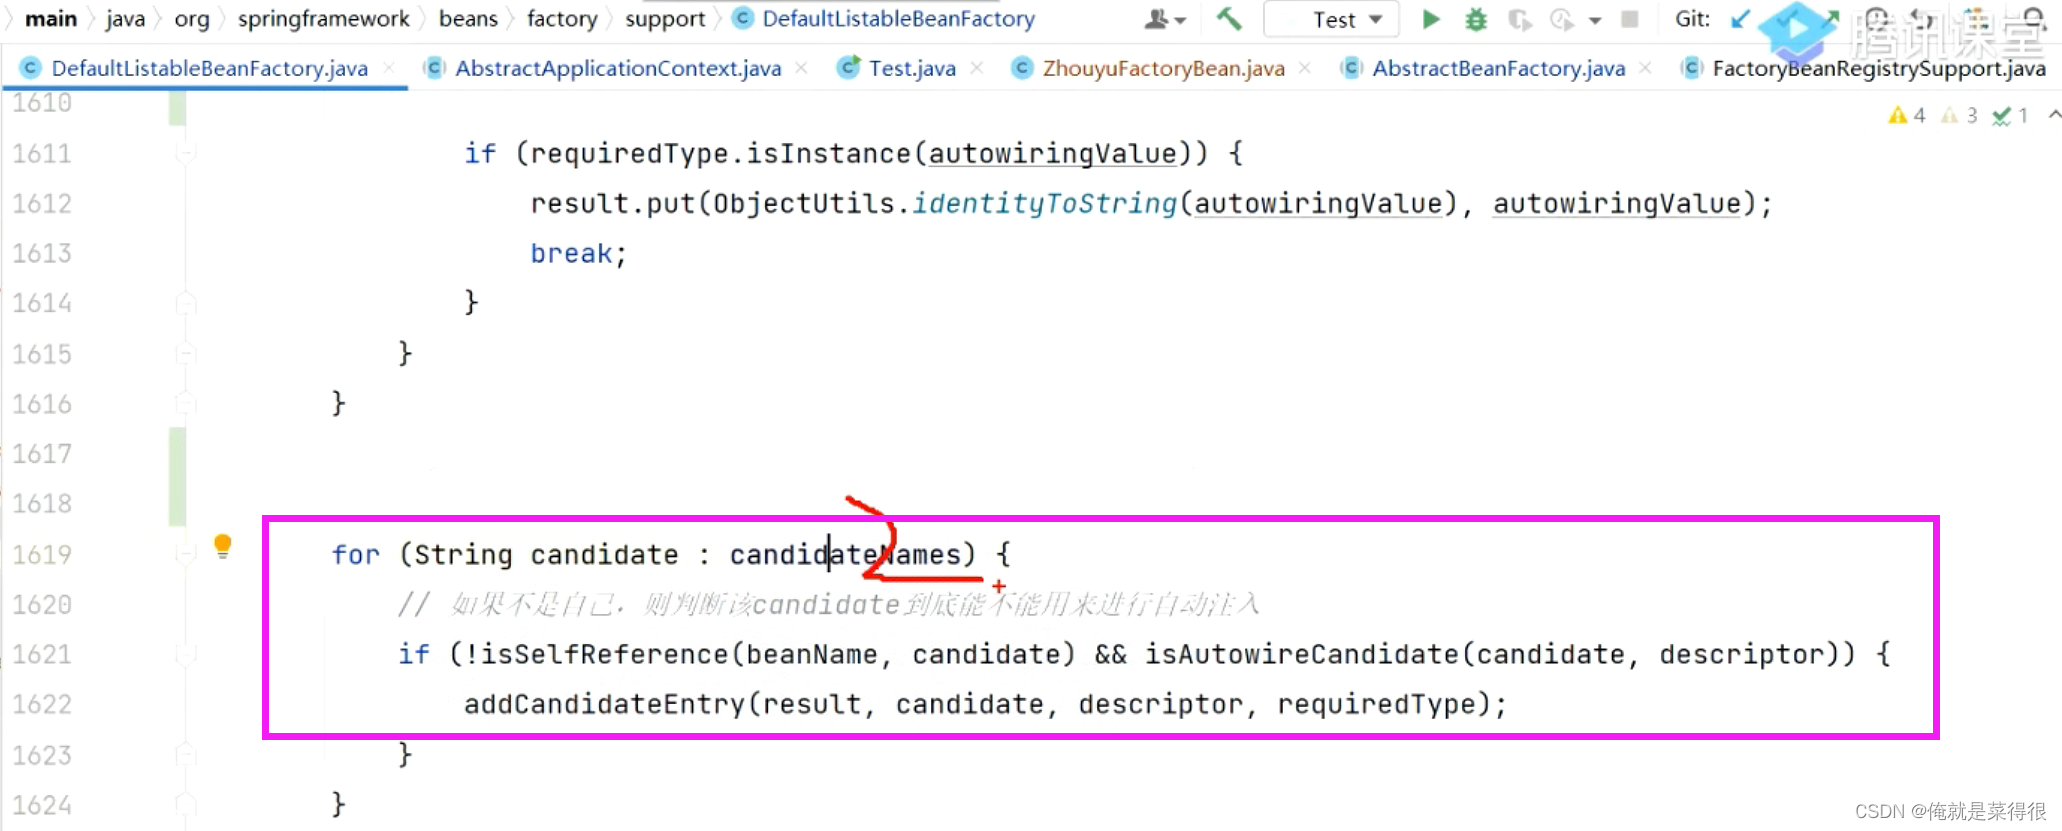This screenshot has height=831, width=2062.
Task: Click the gray Stop square button
Action: click(1630, 19)
